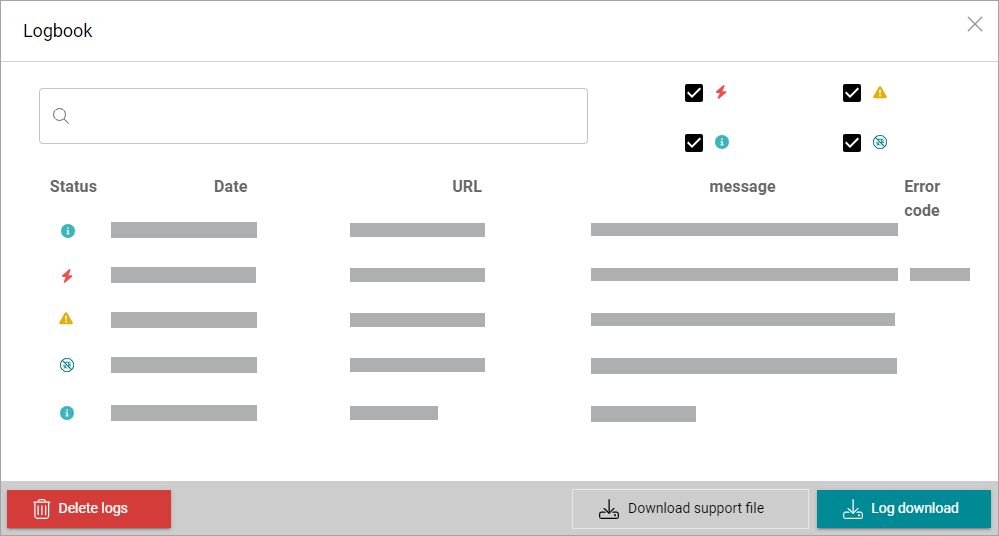Uncheck the error (lightning) filter checkbox
Image resolution: width=999 pixels, height=536 pixels.
(x=694, y=93)
